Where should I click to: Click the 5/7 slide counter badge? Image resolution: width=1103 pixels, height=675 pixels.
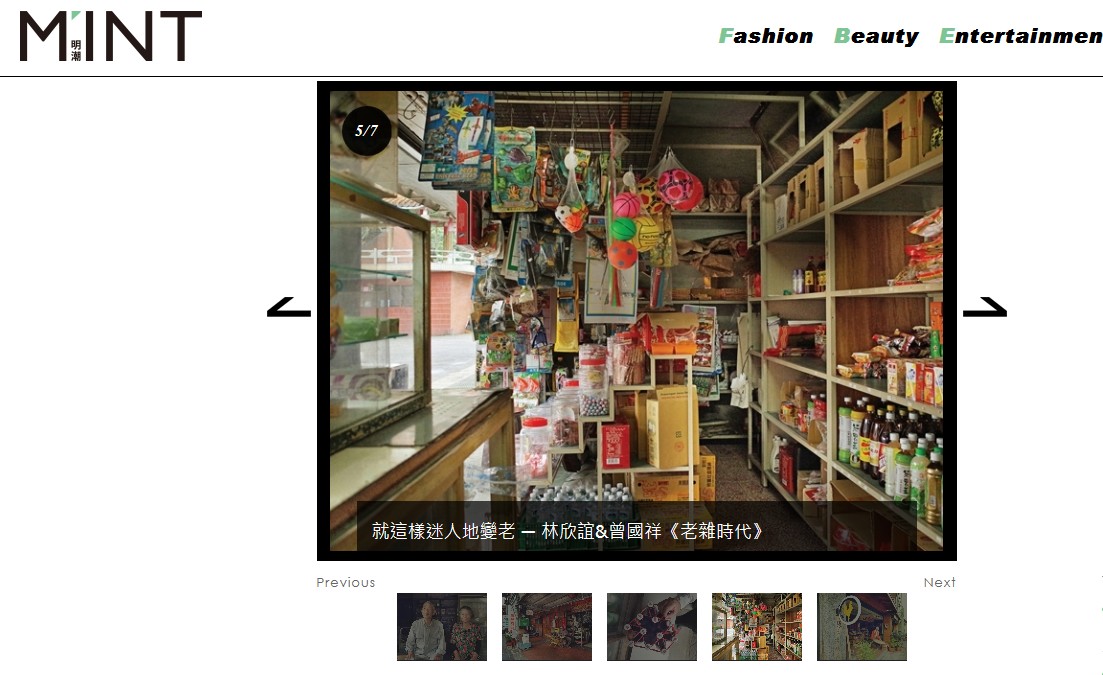click(366, 131)
